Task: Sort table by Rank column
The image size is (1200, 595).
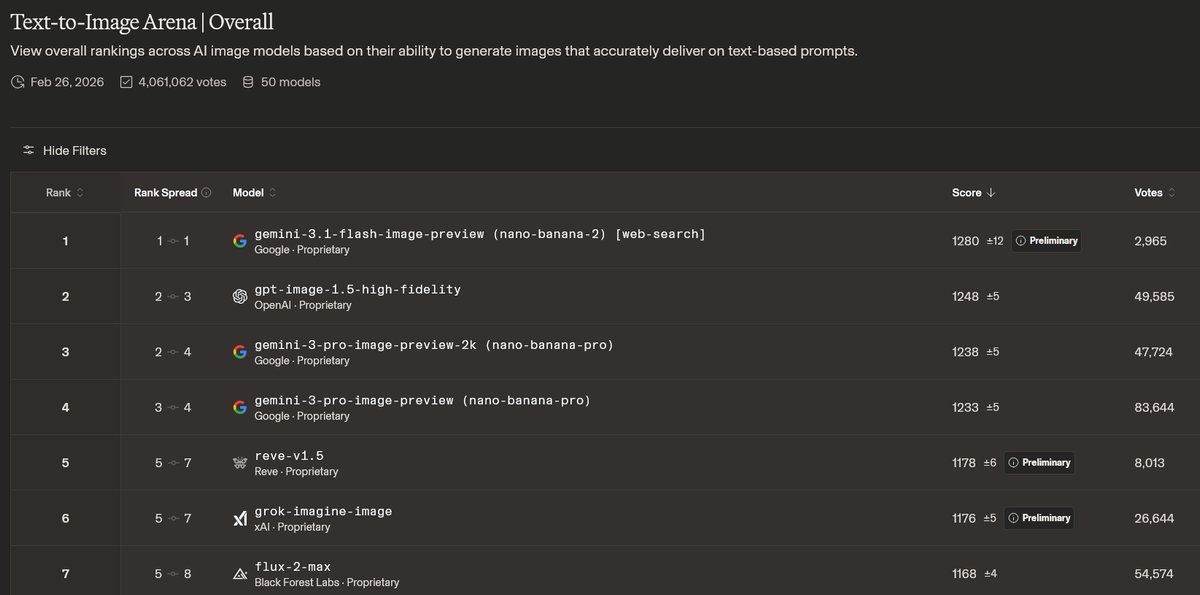Action: tap(65, 193)
